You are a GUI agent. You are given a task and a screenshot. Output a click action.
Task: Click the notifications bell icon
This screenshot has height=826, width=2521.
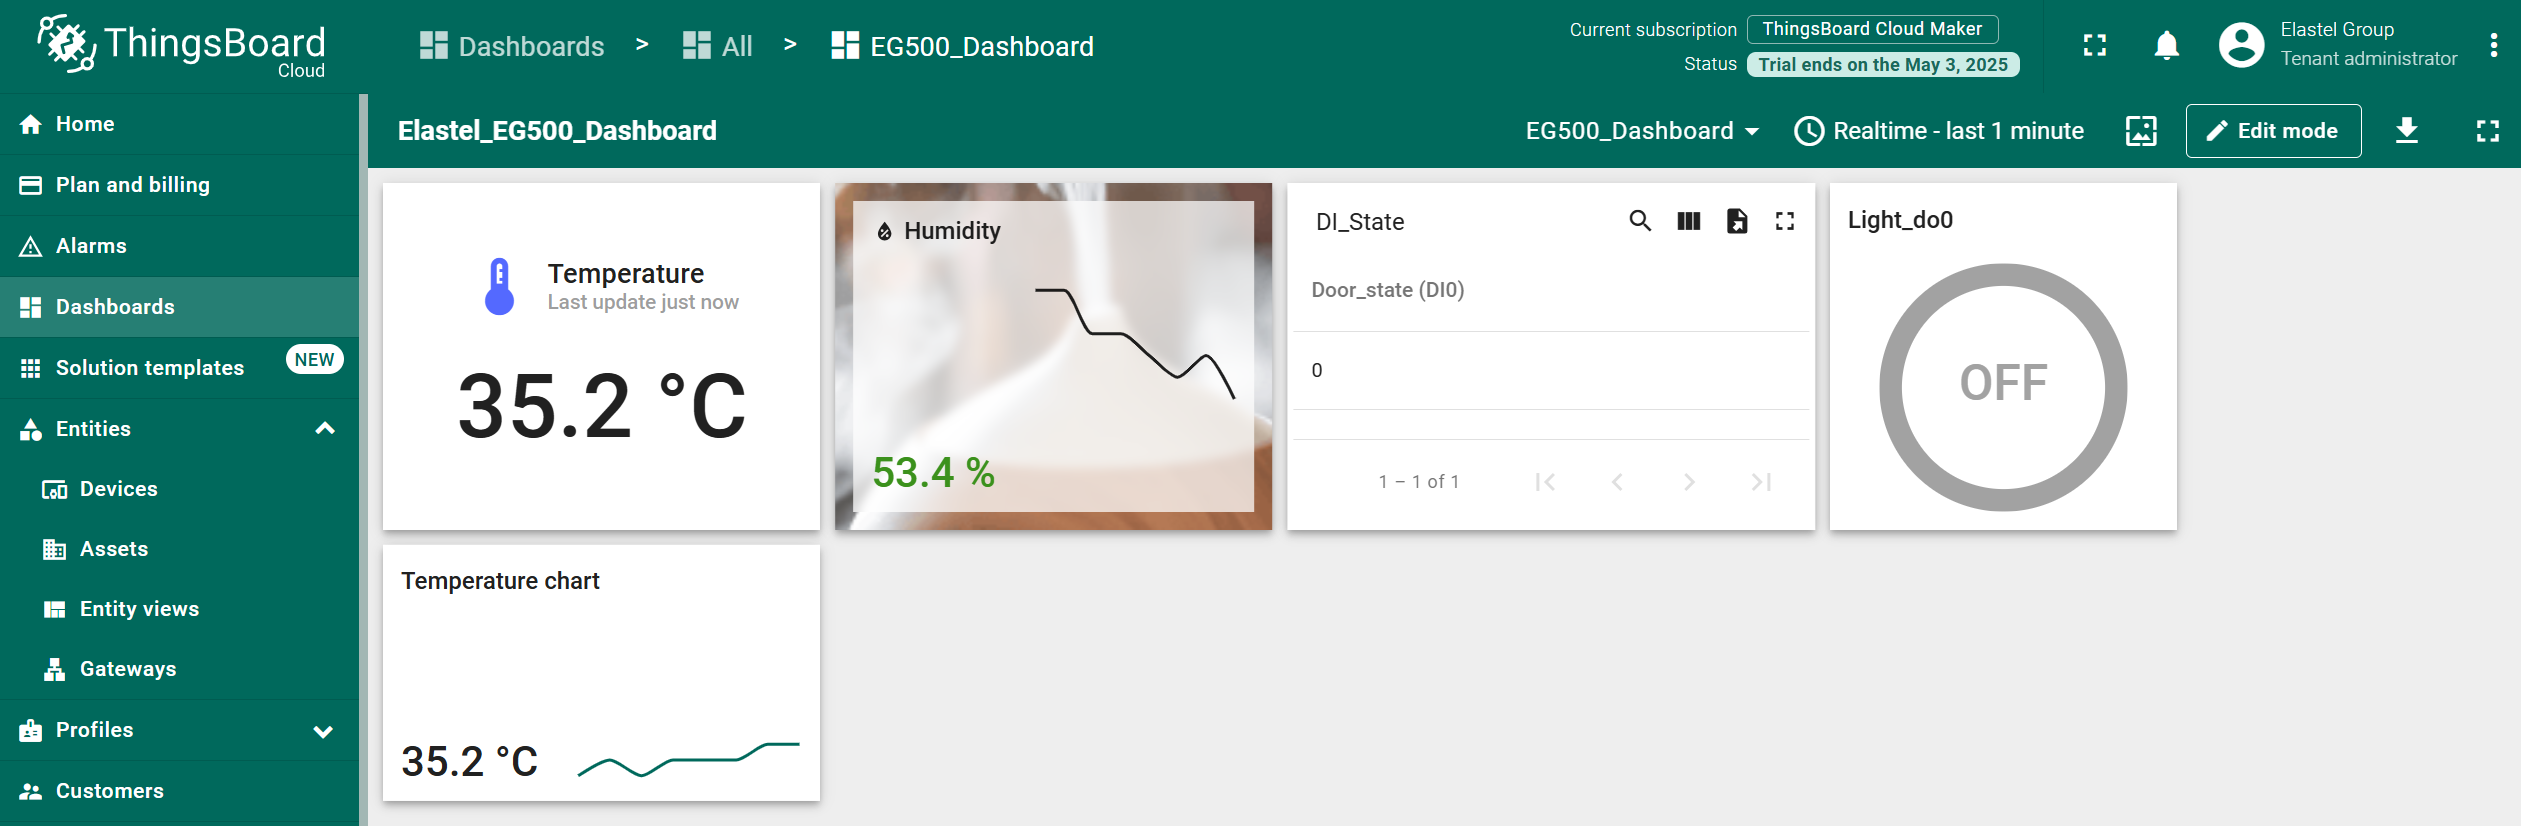pyautogui.click(x=2166, y=46)
